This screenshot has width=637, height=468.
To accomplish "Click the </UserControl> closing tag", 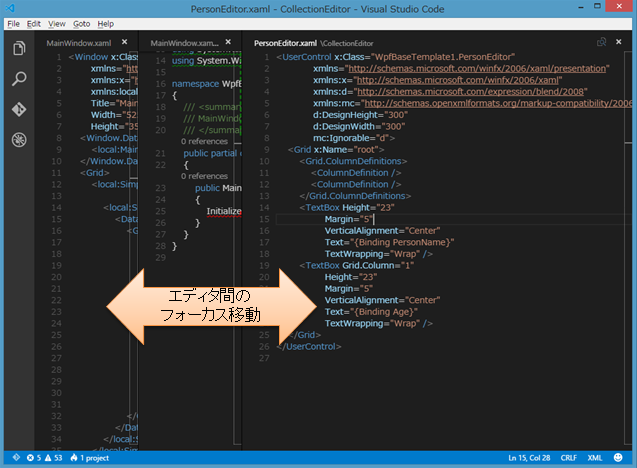I will (x=309, y=347).
